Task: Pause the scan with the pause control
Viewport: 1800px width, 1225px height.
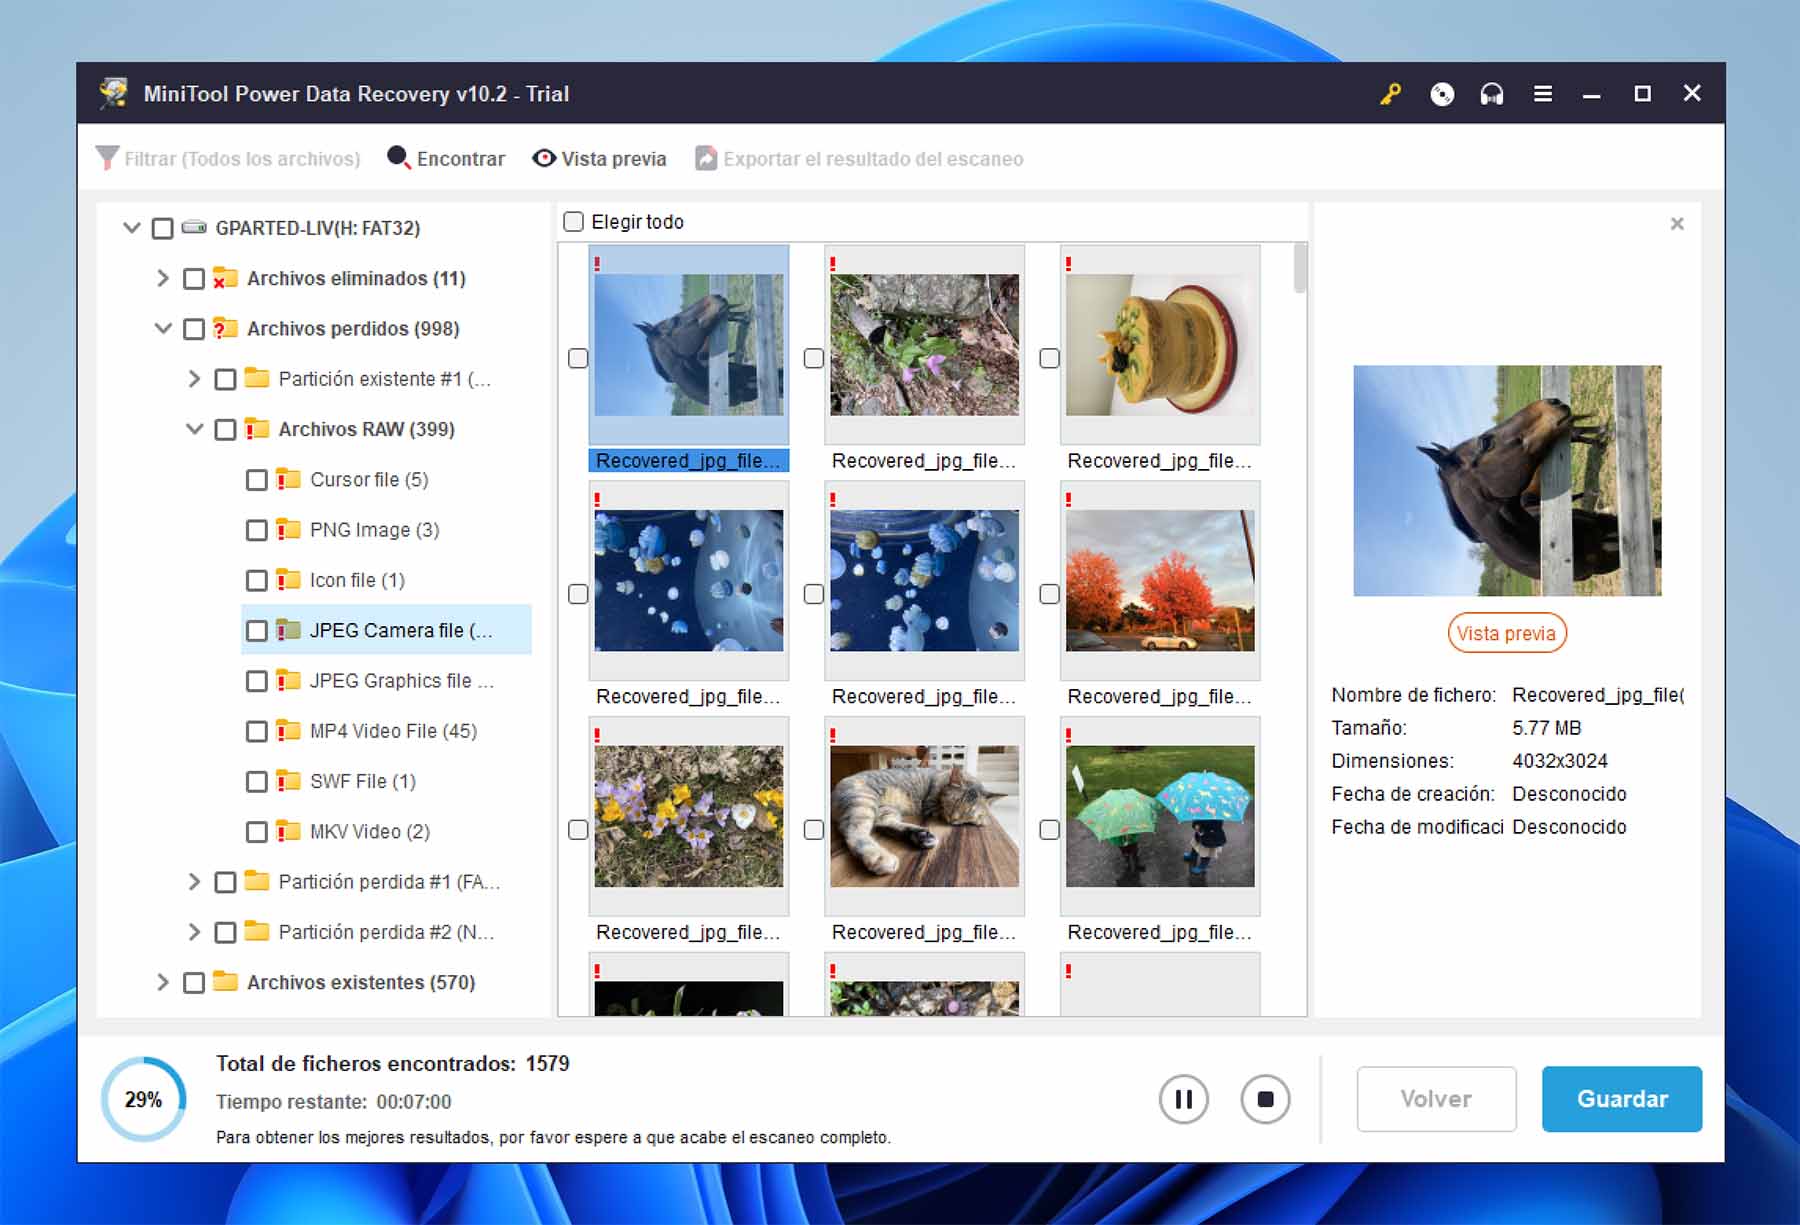Action: coord(1183,1098)
